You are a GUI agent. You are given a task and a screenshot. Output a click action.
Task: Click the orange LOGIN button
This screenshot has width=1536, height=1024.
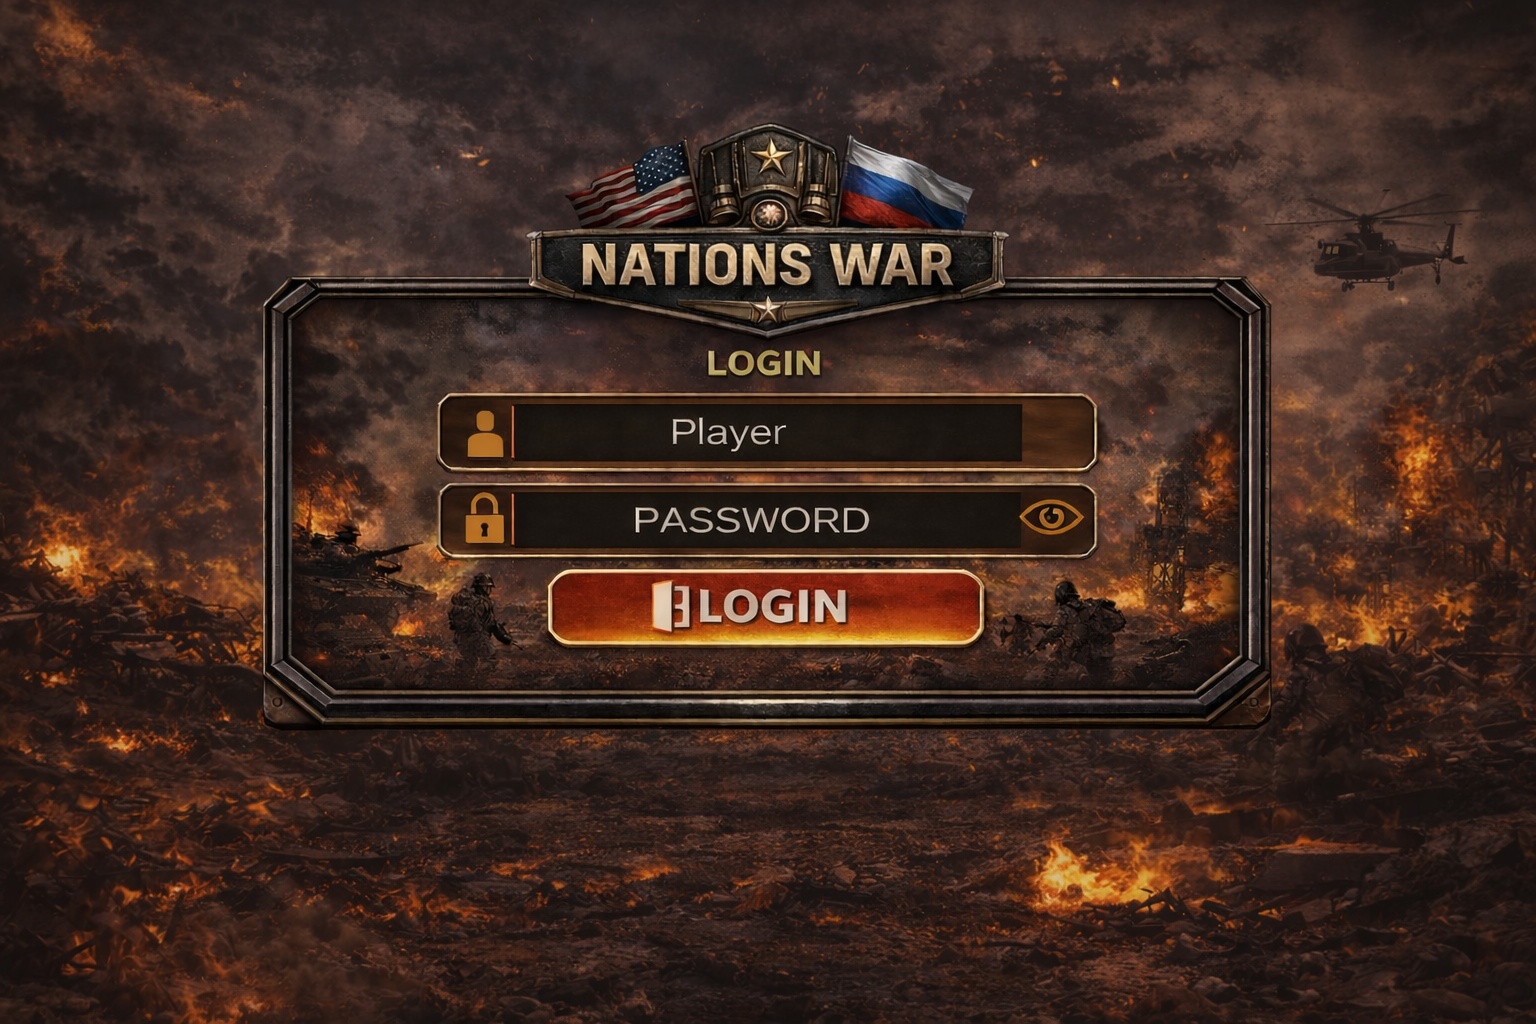click(766, 607)
